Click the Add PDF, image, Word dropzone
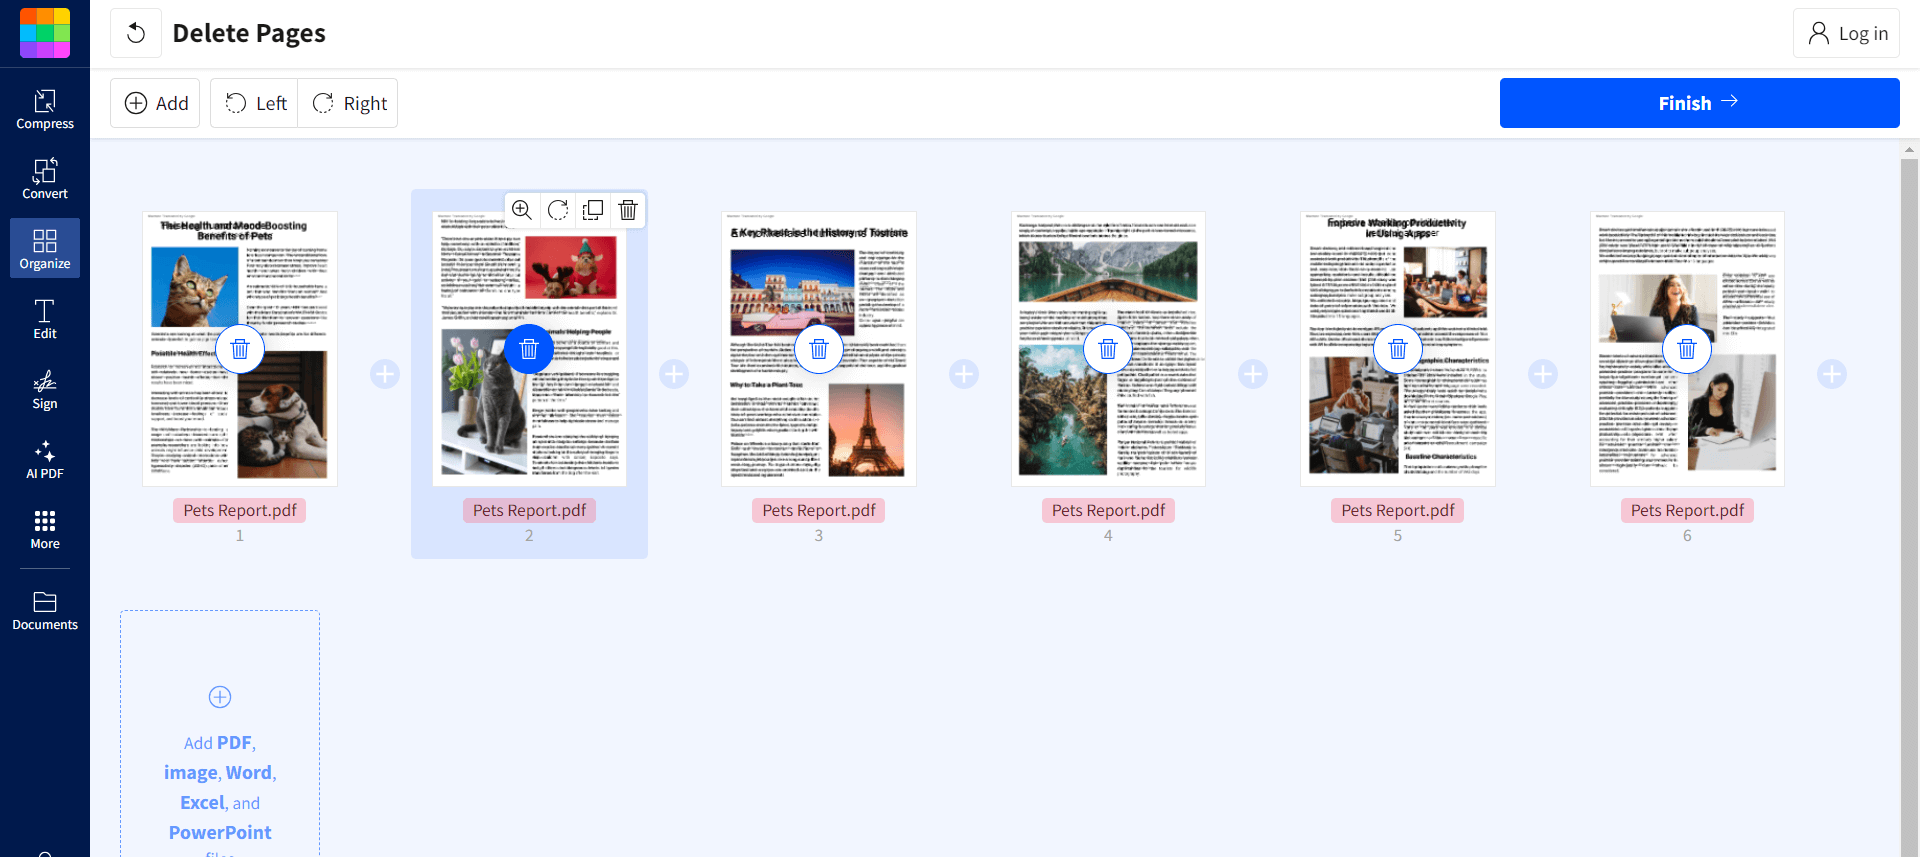 220,734
